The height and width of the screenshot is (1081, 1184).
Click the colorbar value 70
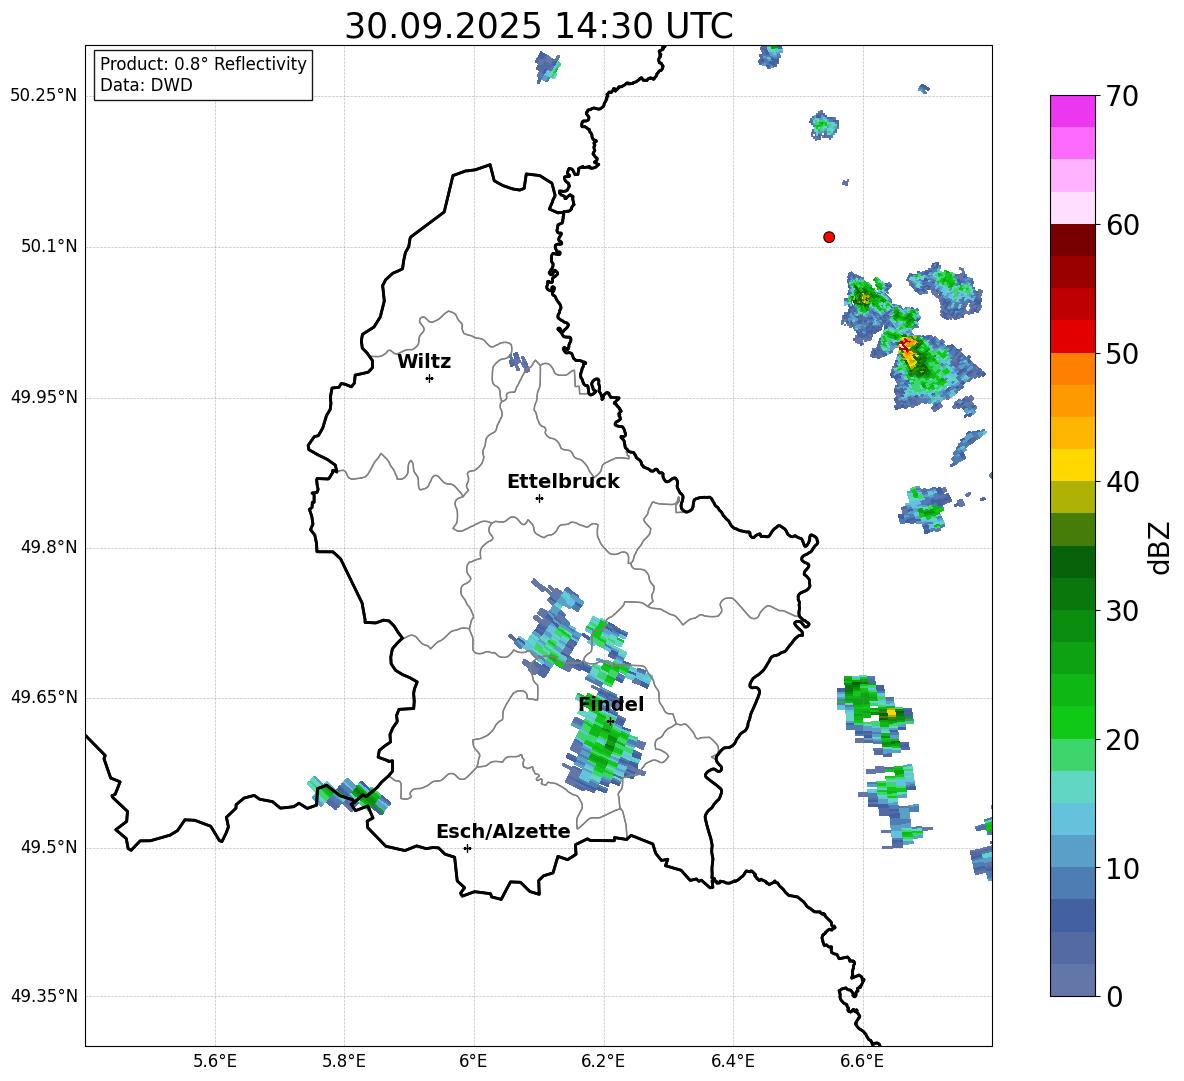click(x=1123, y=96)
